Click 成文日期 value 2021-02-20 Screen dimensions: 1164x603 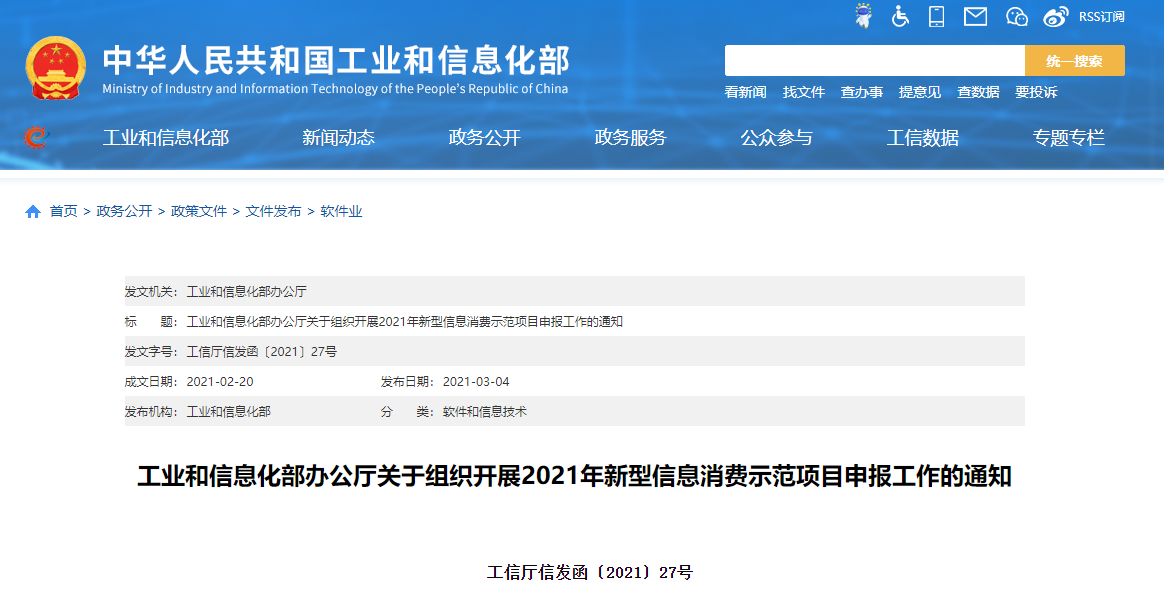220,382
